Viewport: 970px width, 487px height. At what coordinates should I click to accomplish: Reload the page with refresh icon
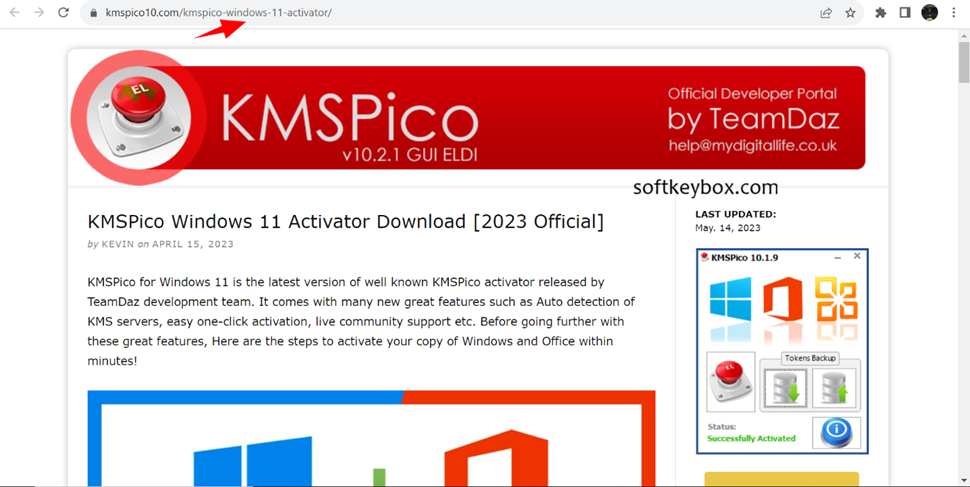[63, 12]
